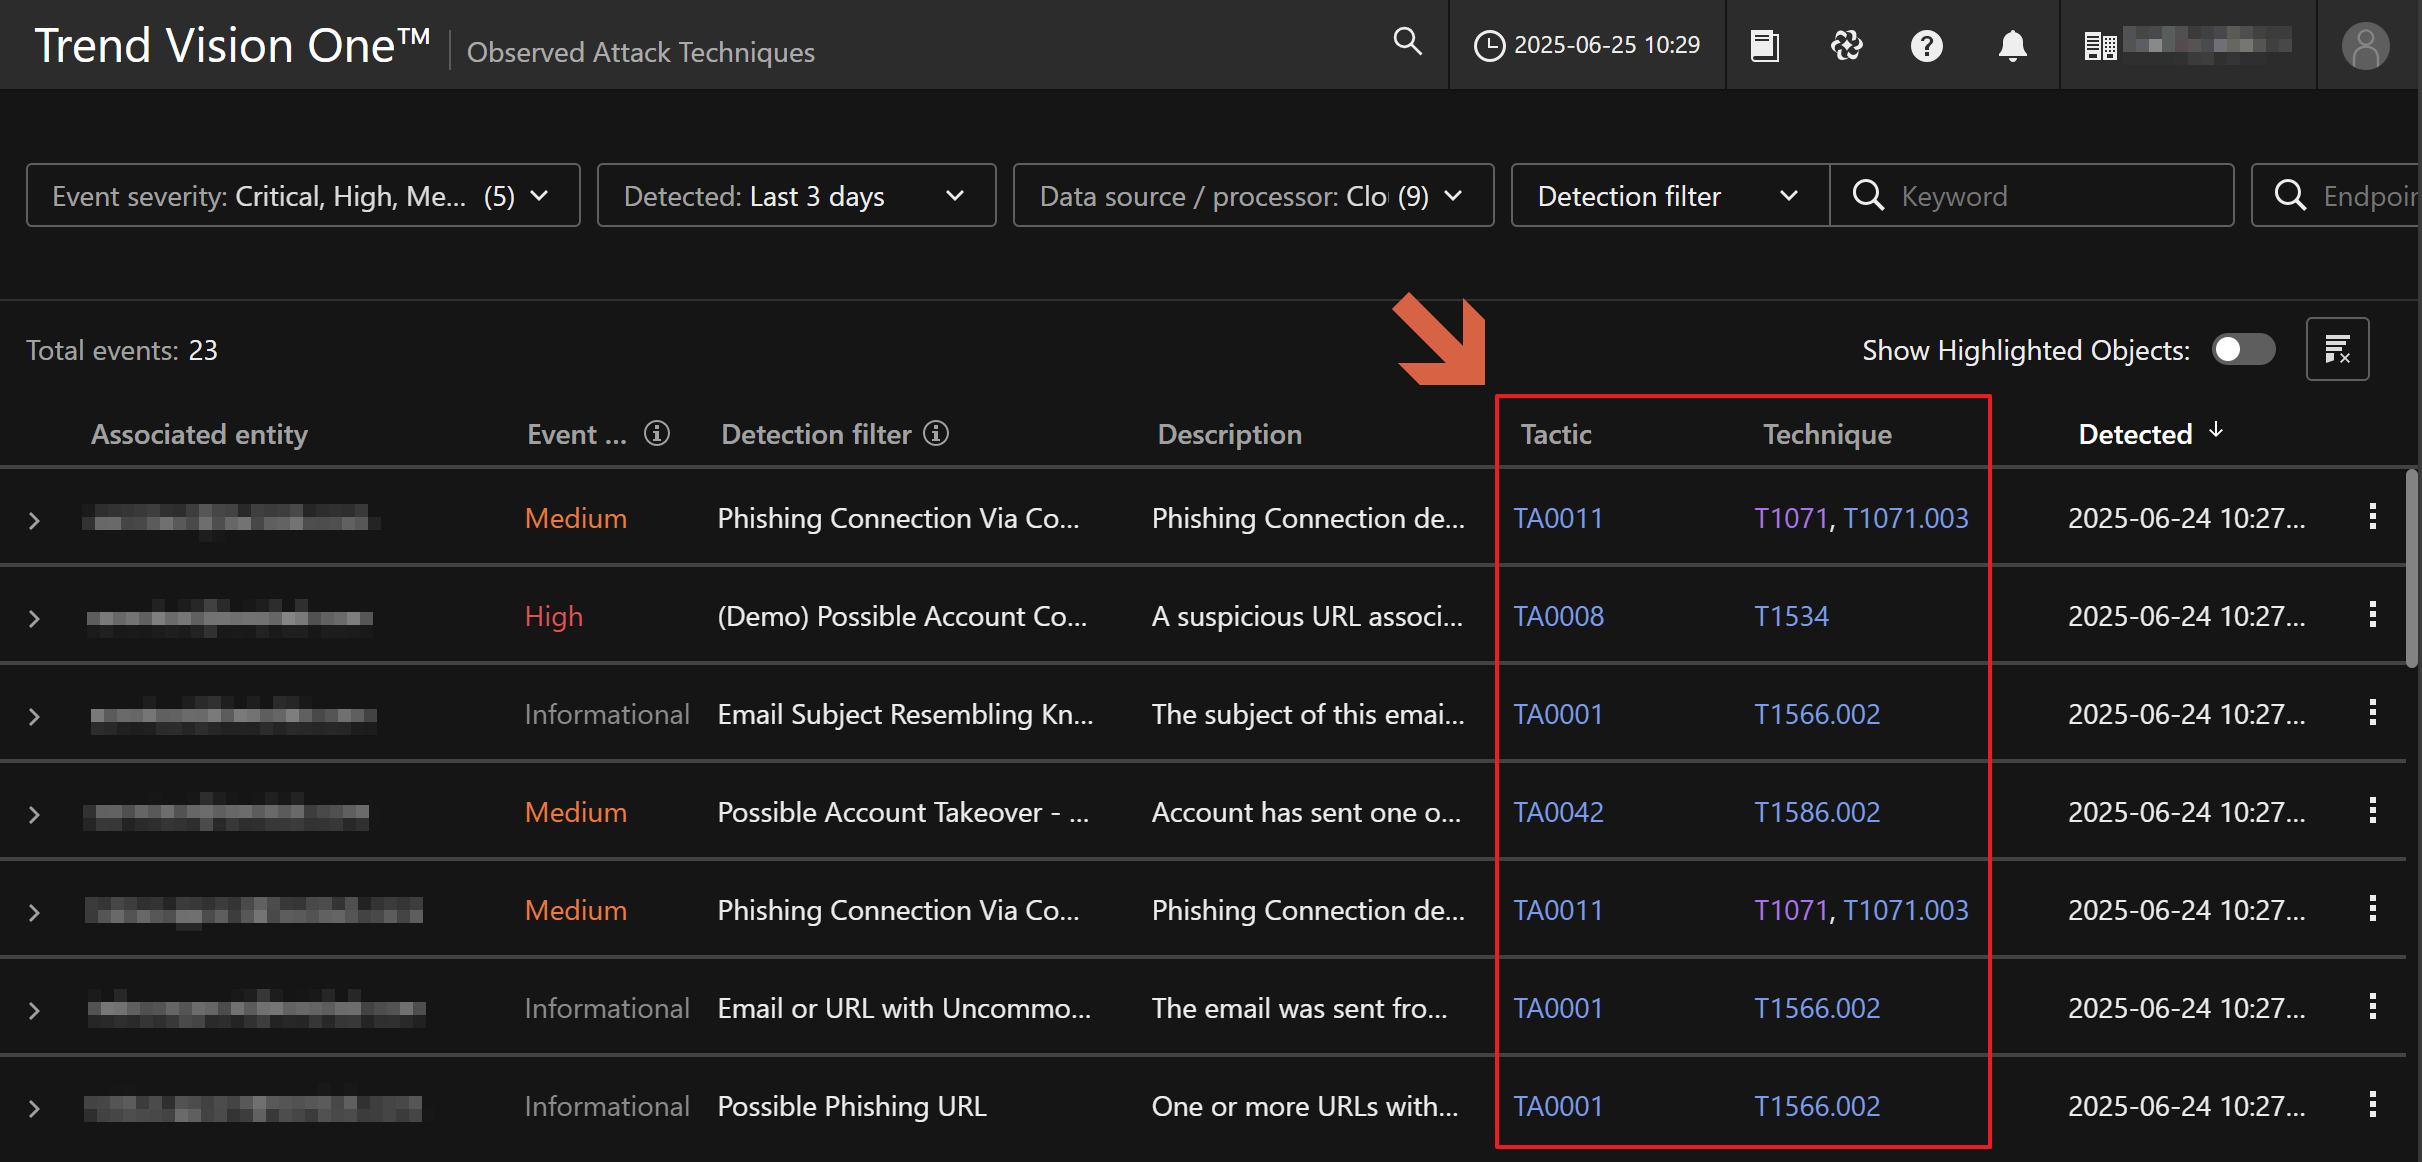Click the clear filters icon button
Image resolution: width=2422 pixels, height=1162 pixels.
click(2337, 349)
